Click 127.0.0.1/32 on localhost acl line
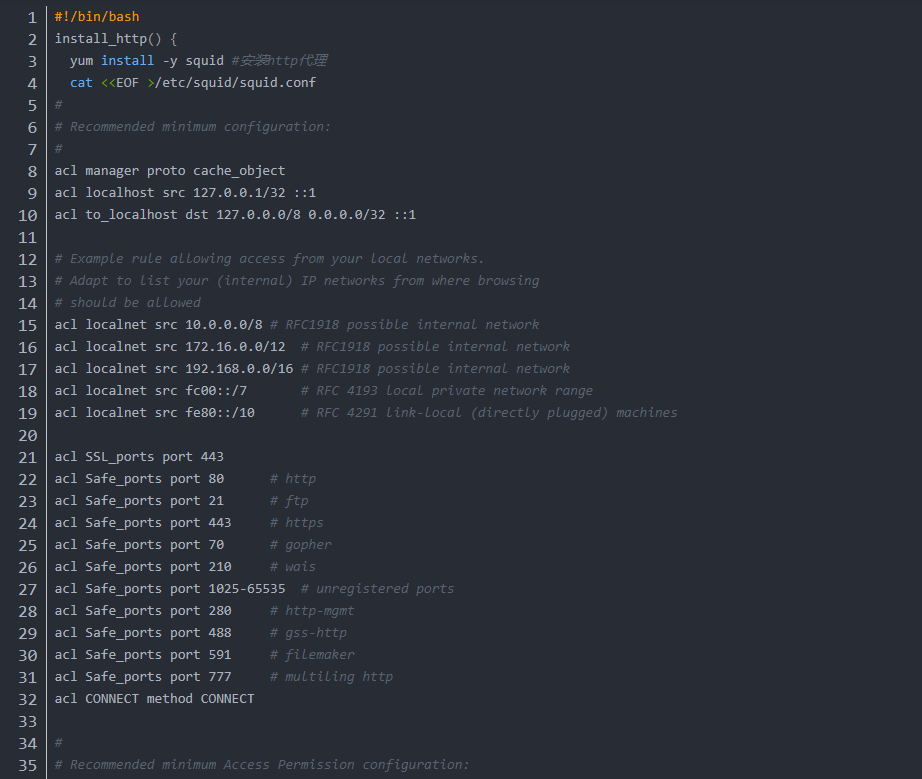This screenshot has height=779, width=922. (239, 193)
